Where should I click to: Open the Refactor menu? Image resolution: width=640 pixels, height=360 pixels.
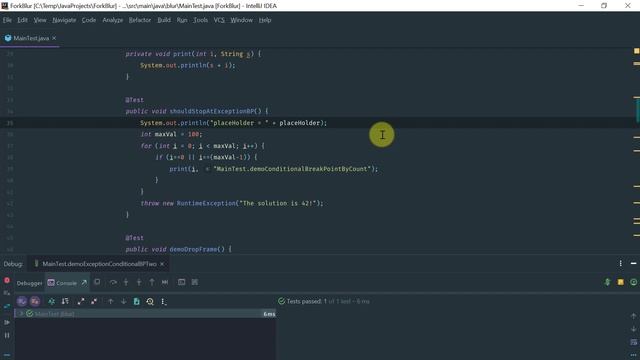[140, 20]
